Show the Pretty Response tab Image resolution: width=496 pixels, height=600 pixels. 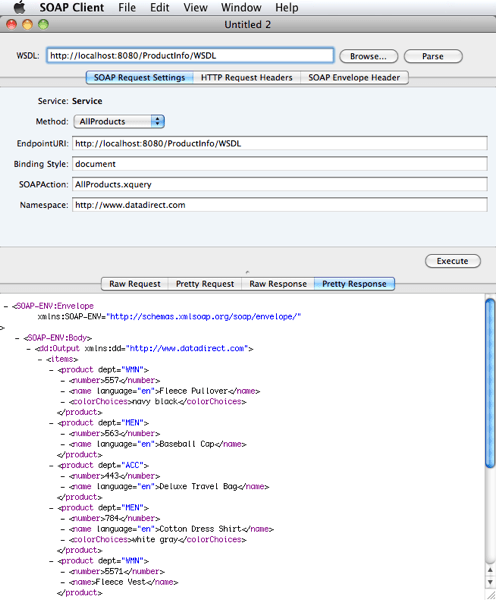354,284
